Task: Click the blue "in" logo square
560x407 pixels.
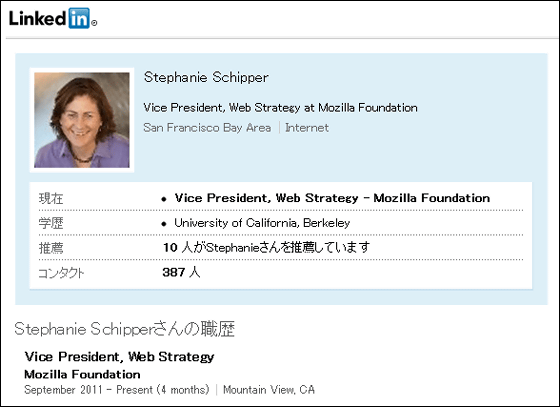Action: (x=79, y=18)
